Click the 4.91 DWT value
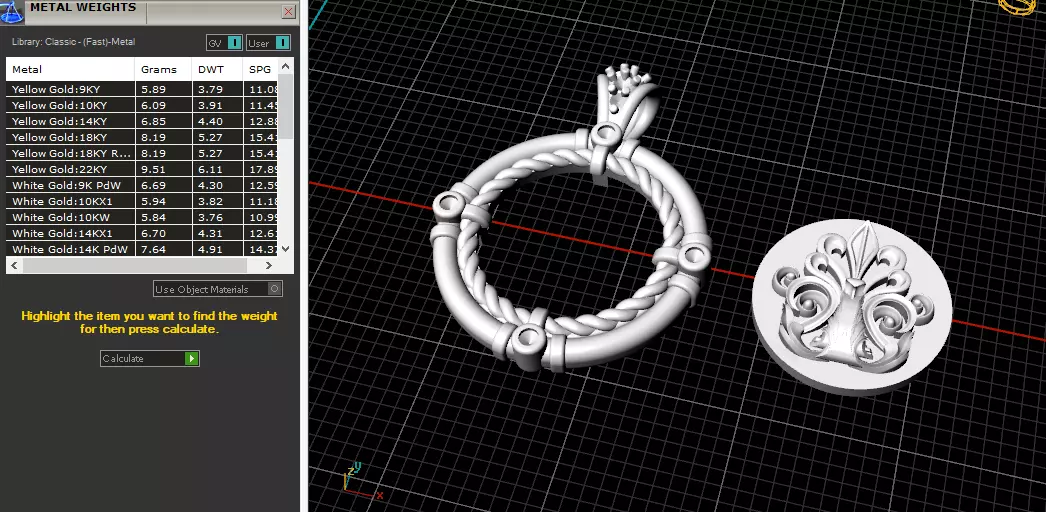 pos(210,249)
